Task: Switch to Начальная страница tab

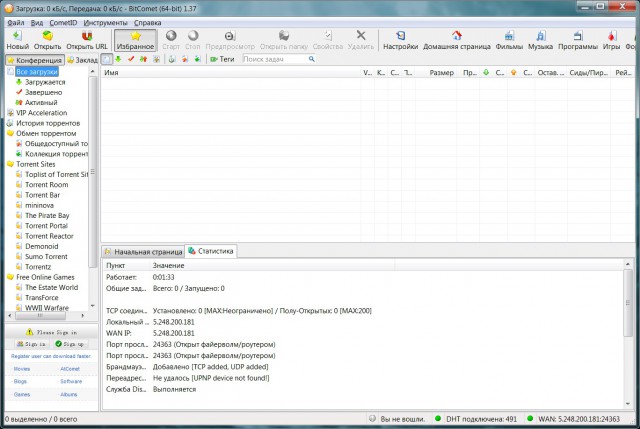Action: [x=143, y=252]
